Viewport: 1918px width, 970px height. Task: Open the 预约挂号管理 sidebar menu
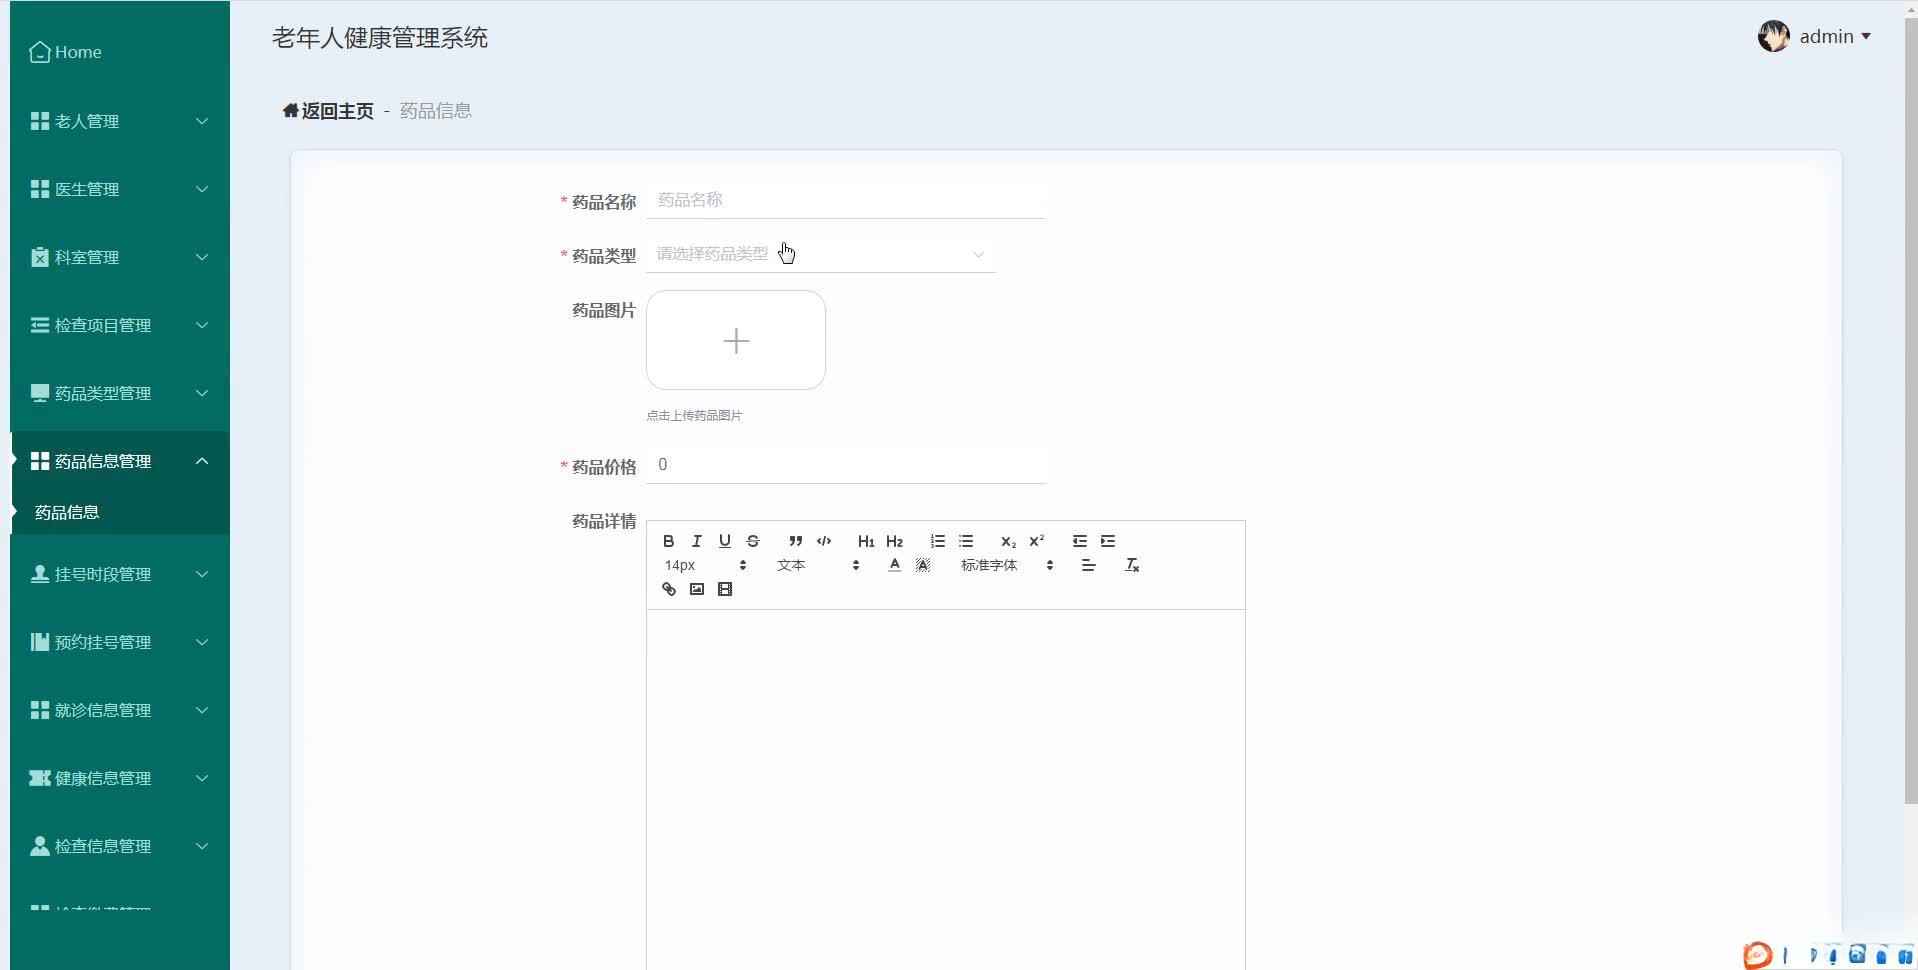pos(120,642)
